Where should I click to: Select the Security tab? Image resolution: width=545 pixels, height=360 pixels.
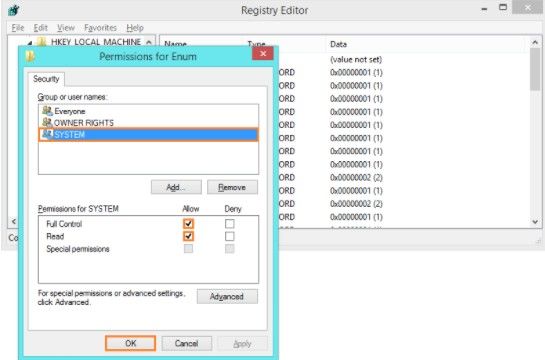tap(46, 79)
